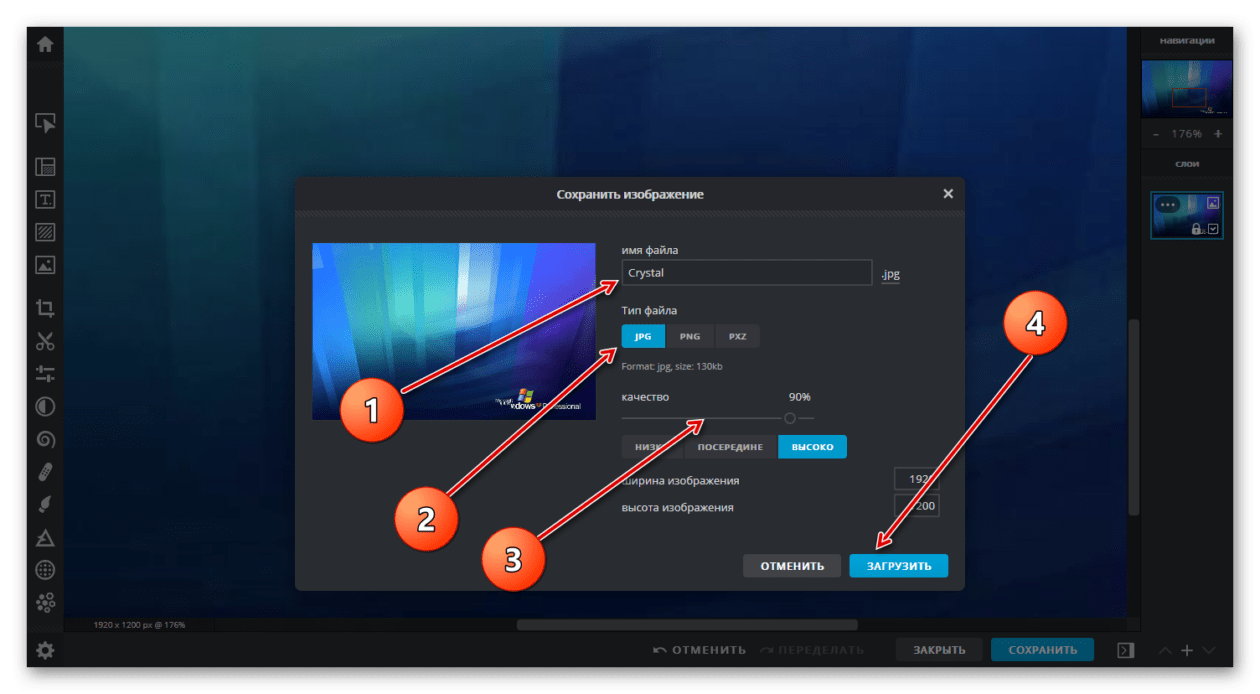Select the high quality preset ВЫСОКО

tap(813, 447)
